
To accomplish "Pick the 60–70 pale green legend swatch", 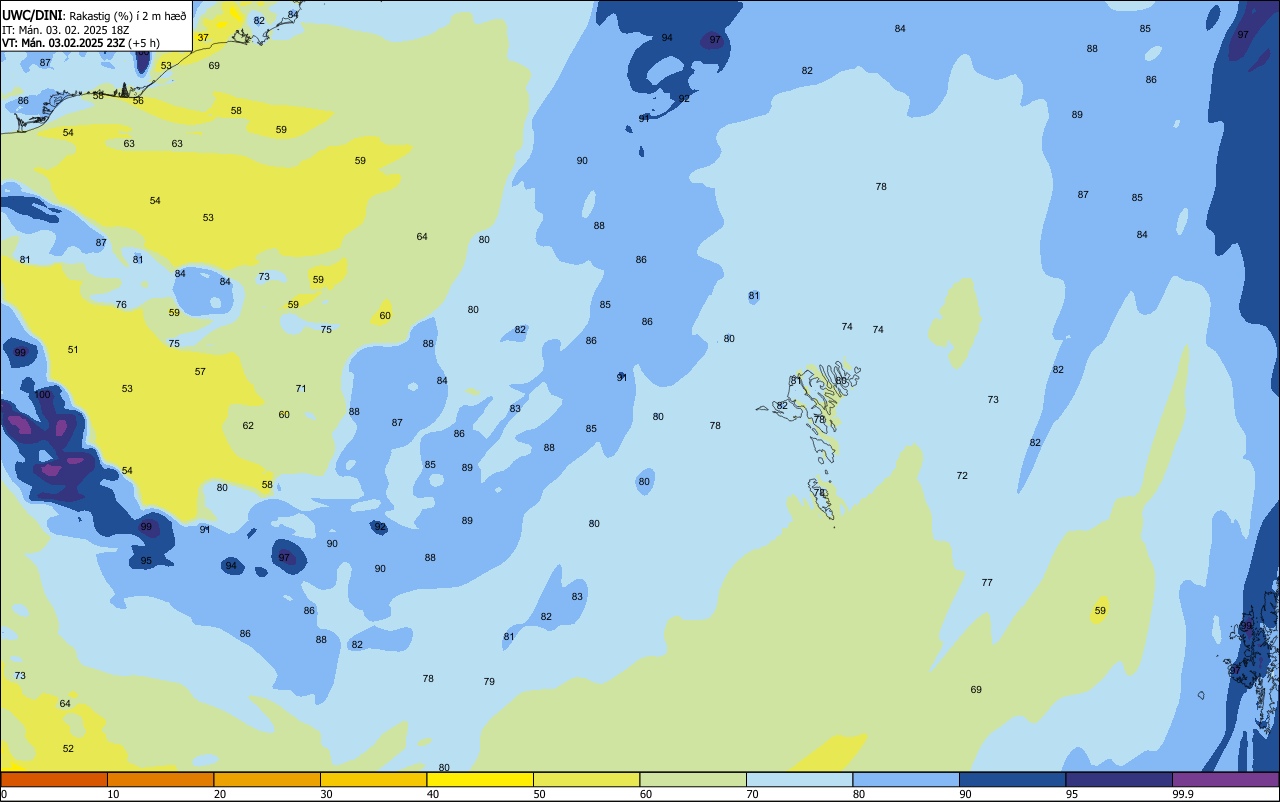I will click(693, 779).
